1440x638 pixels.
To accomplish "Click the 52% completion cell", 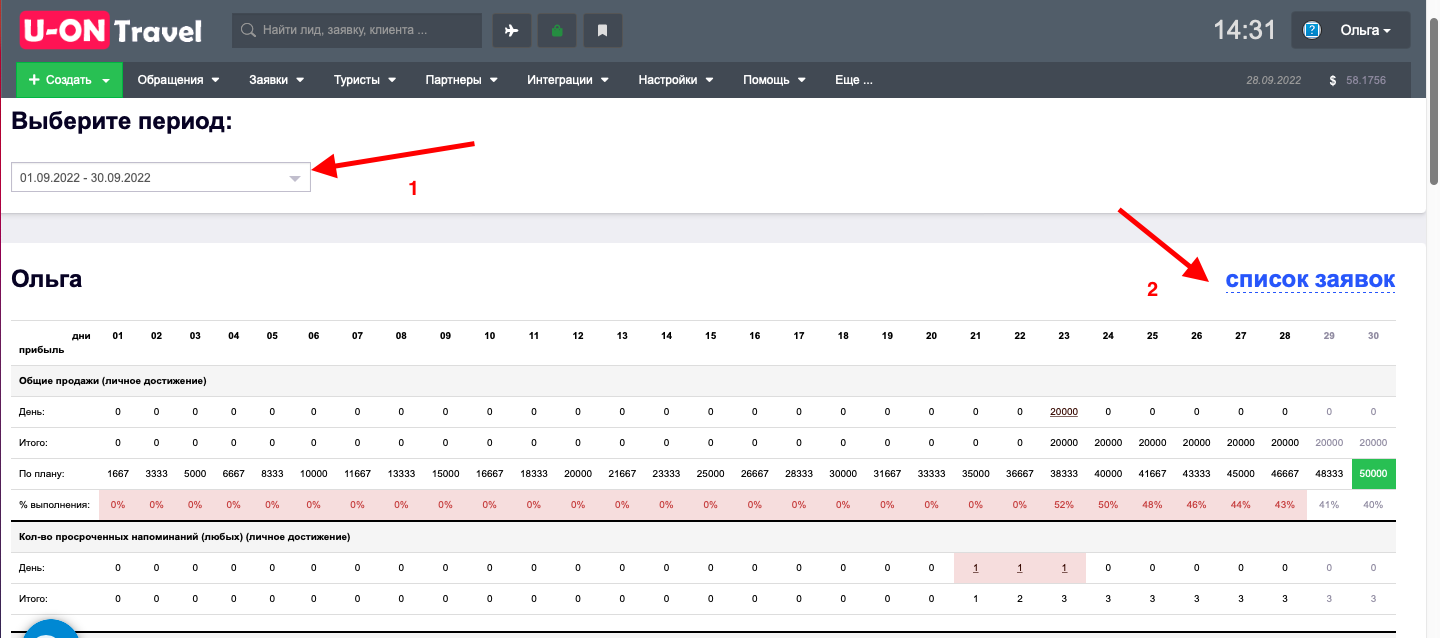I will (x=1064, y=505).
